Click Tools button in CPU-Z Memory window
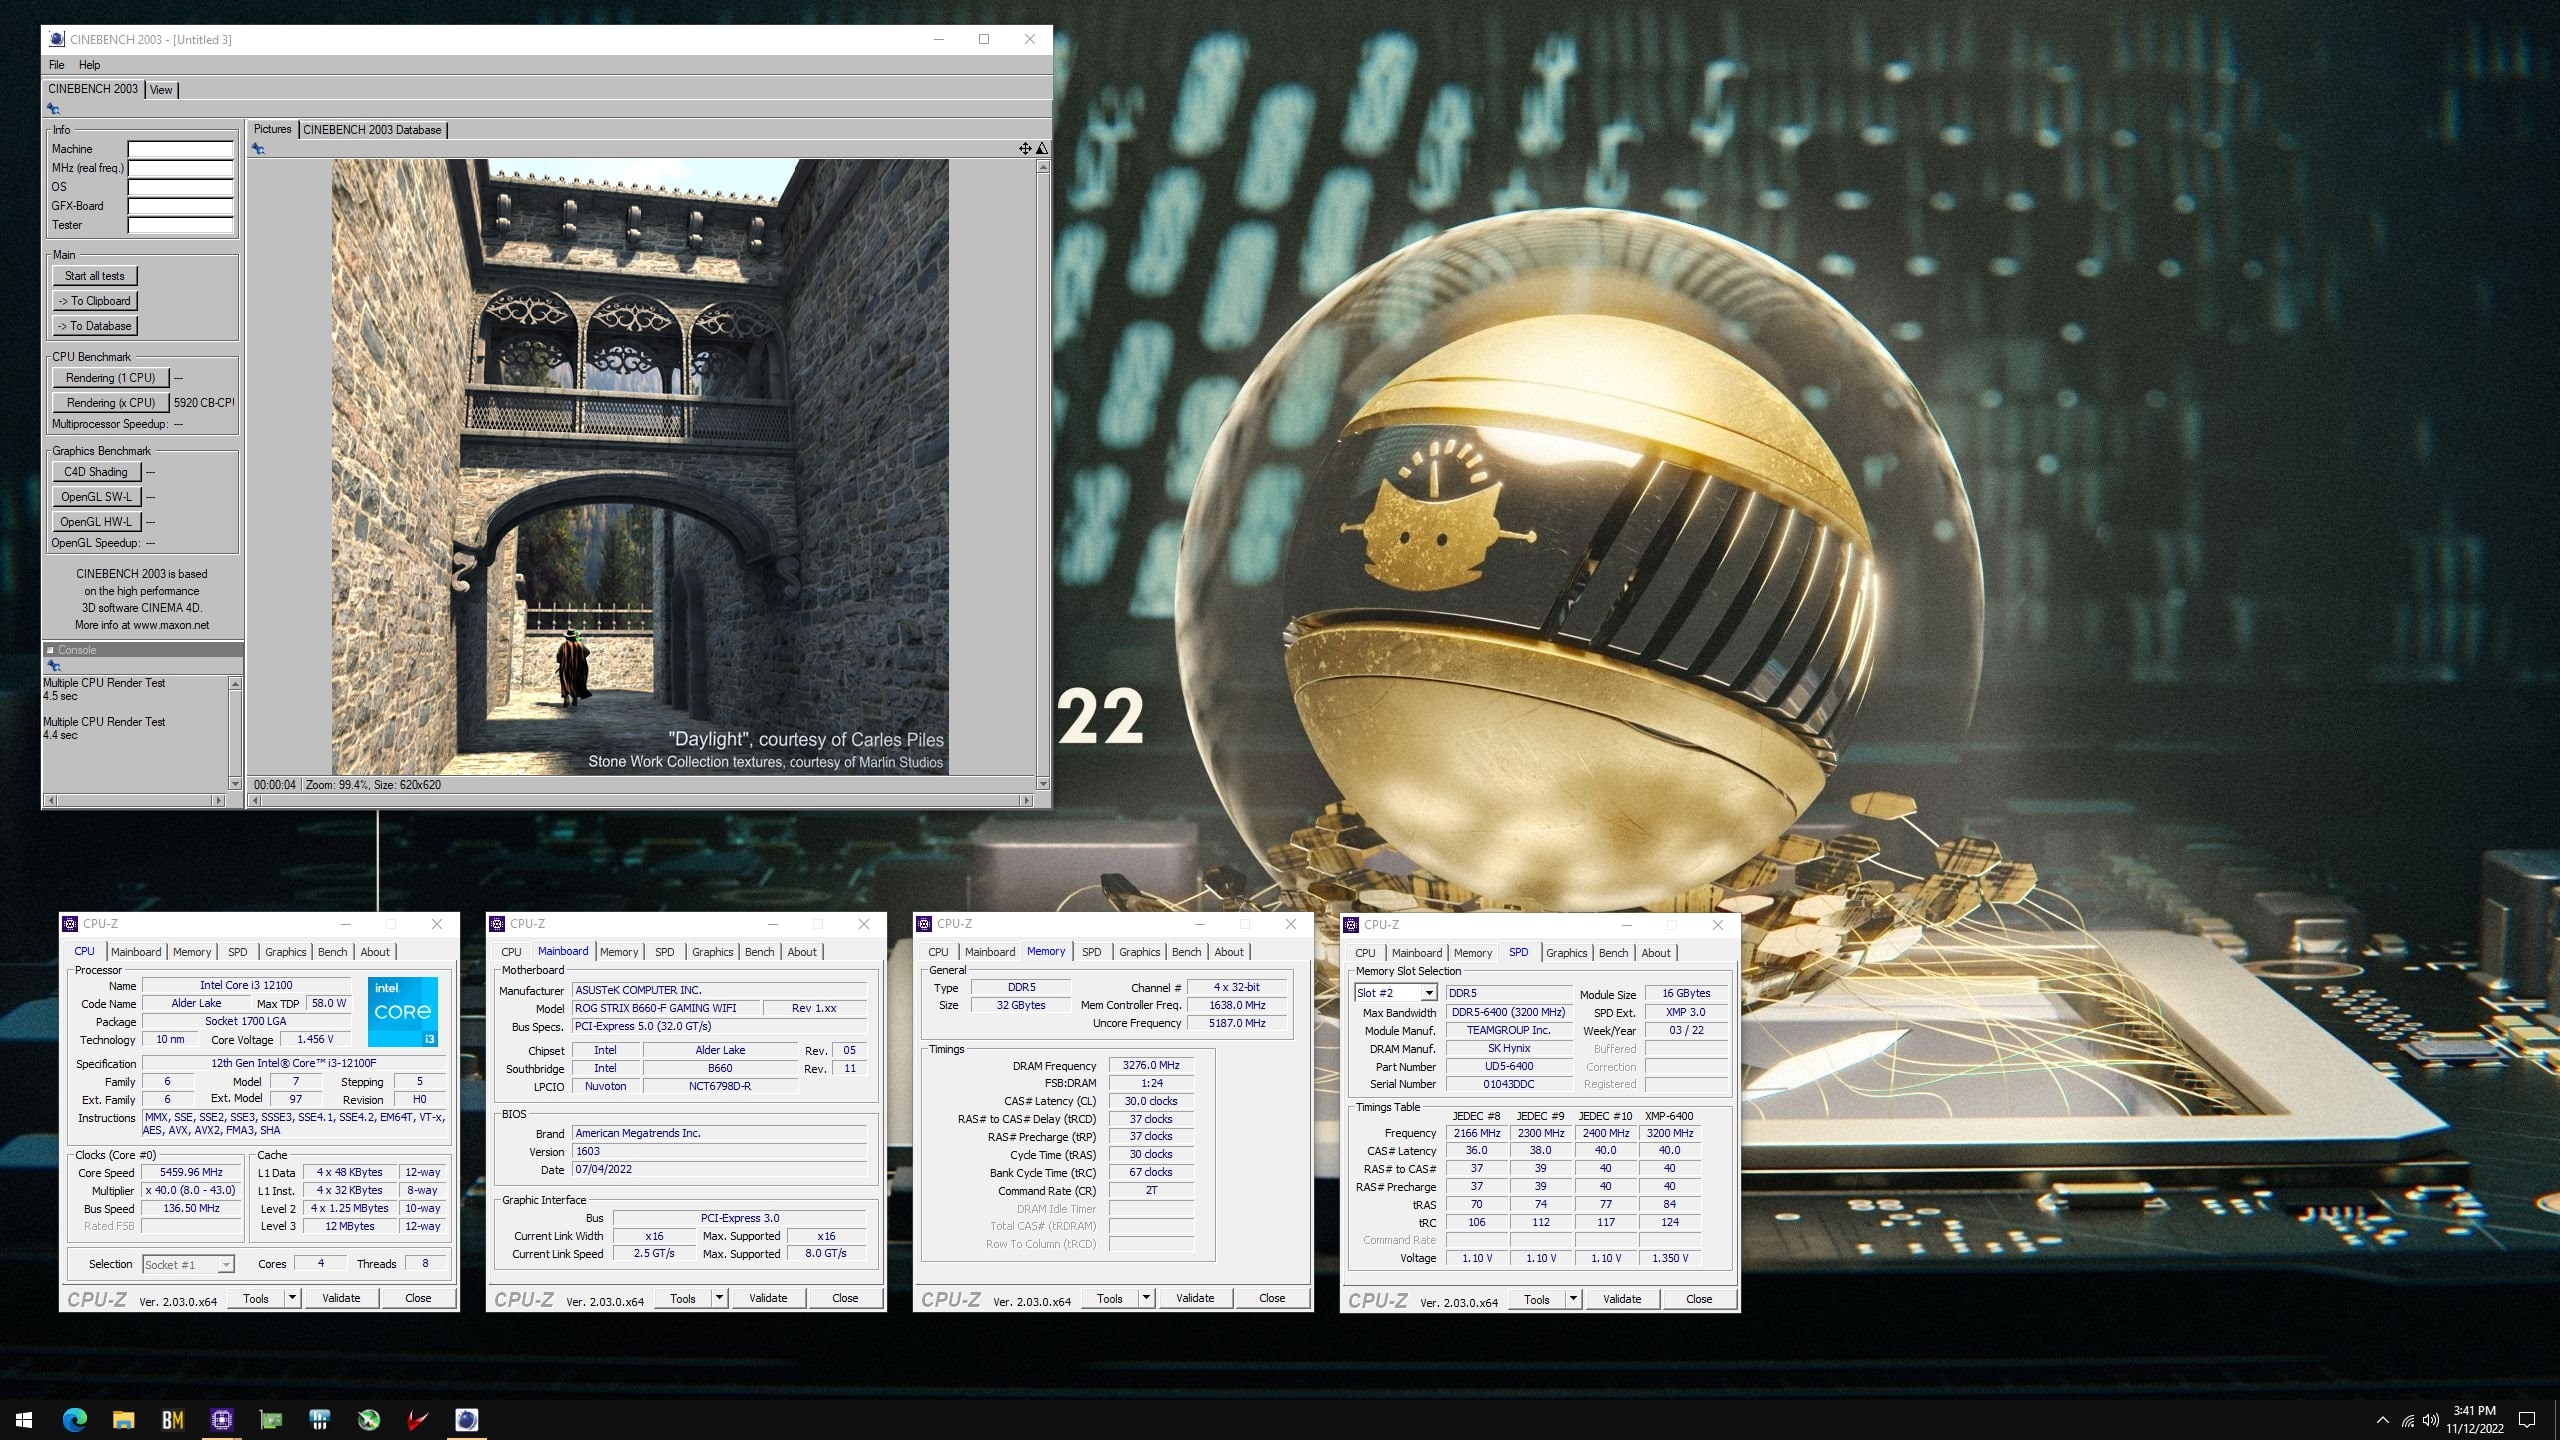 (1110, 1298)
